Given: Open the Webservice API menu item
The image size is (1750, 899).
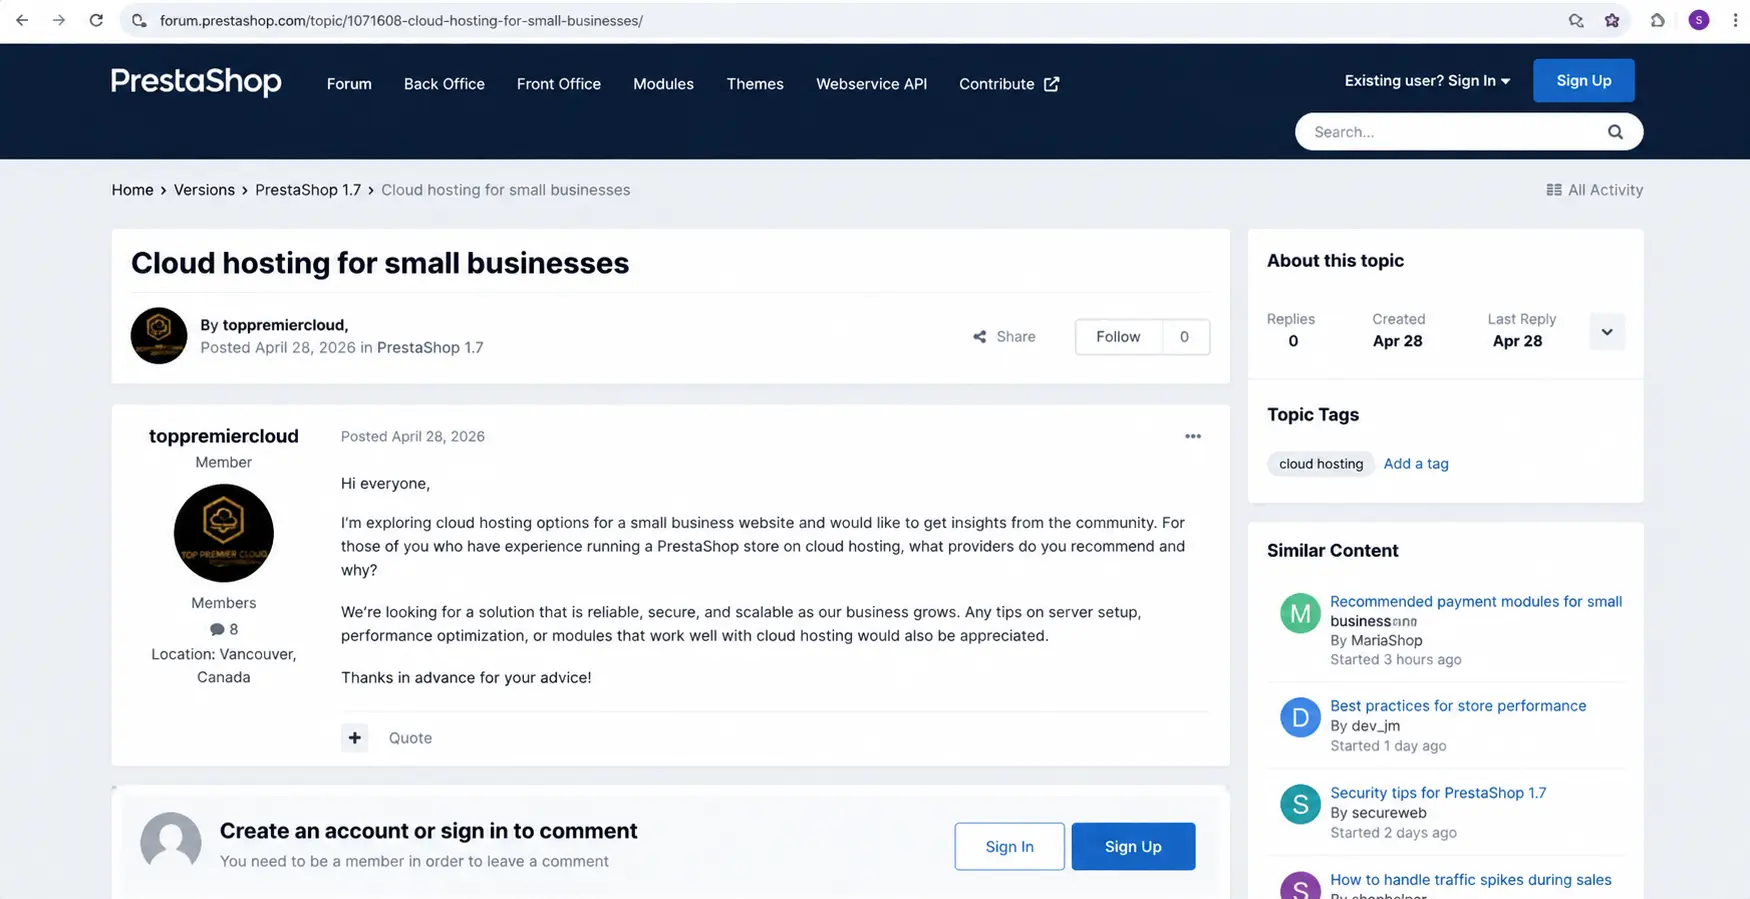Looking at the screenshot, I should click(x=871, y=84).
